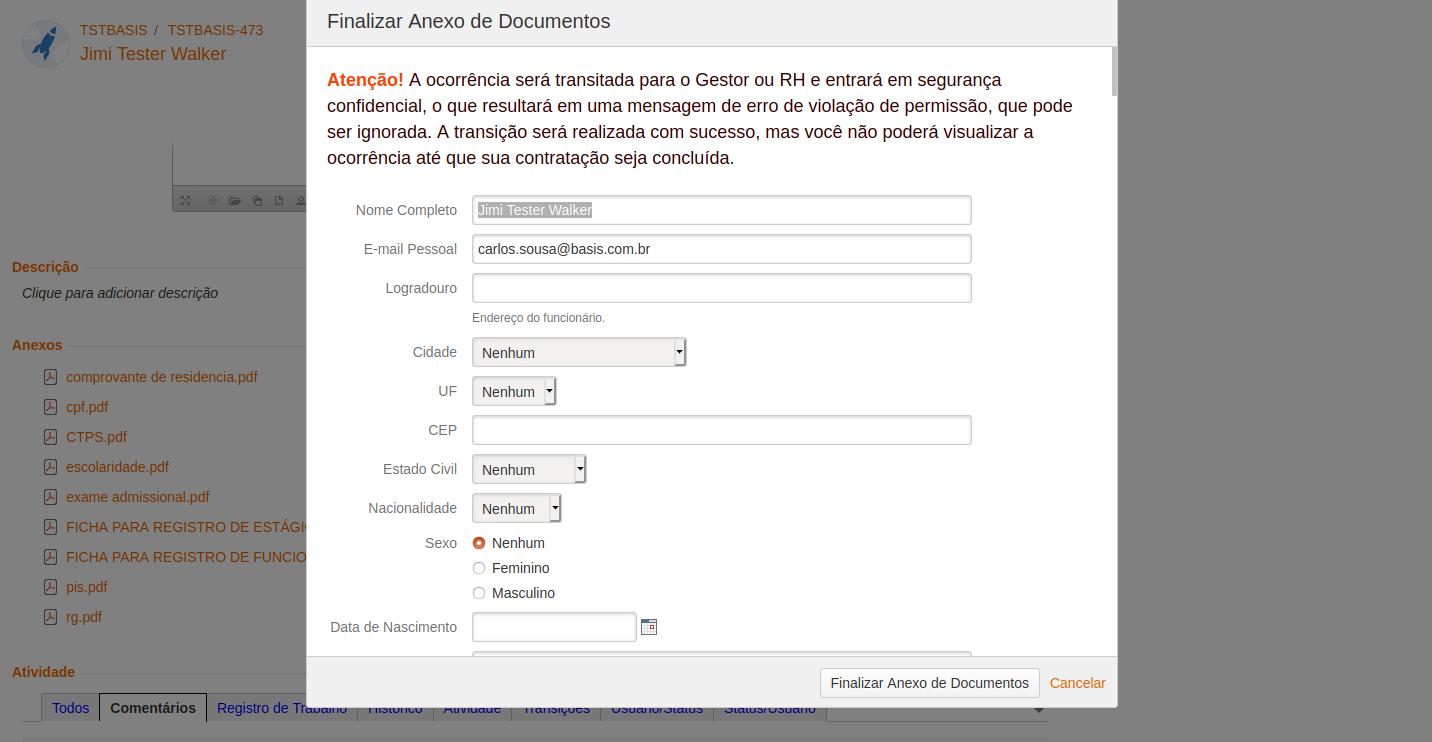Open the Estado Civil dropdown
Screen dimensions: 1432x742
528,469
